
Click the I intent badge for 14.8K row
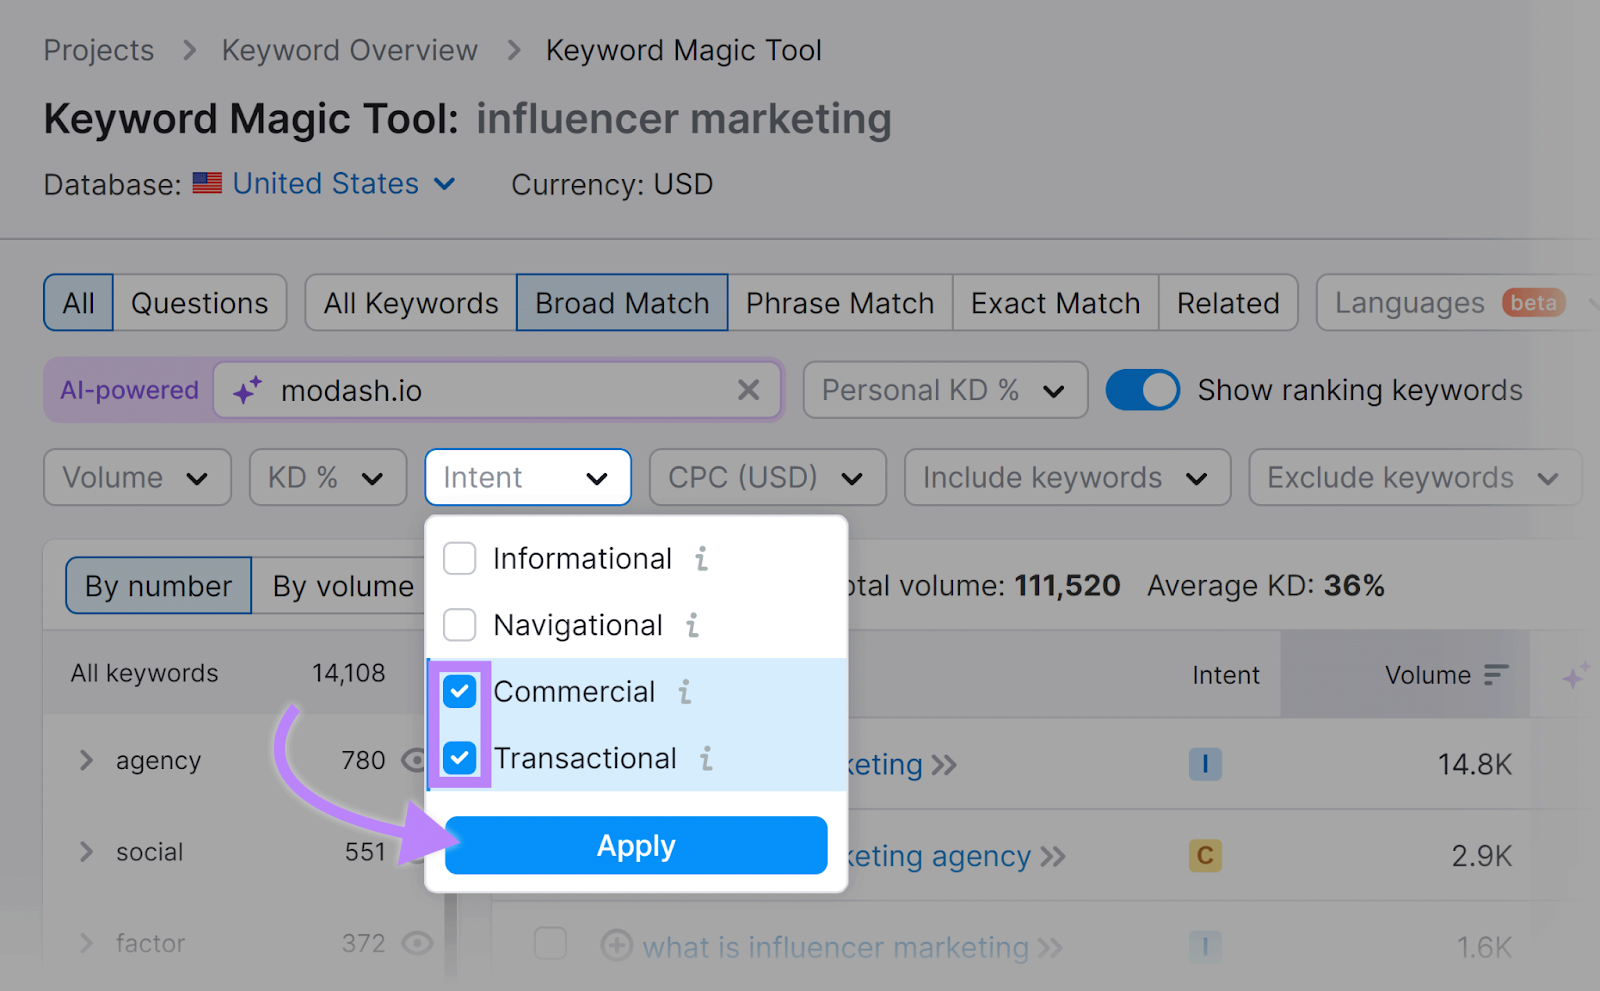[x=1205, y=764]
